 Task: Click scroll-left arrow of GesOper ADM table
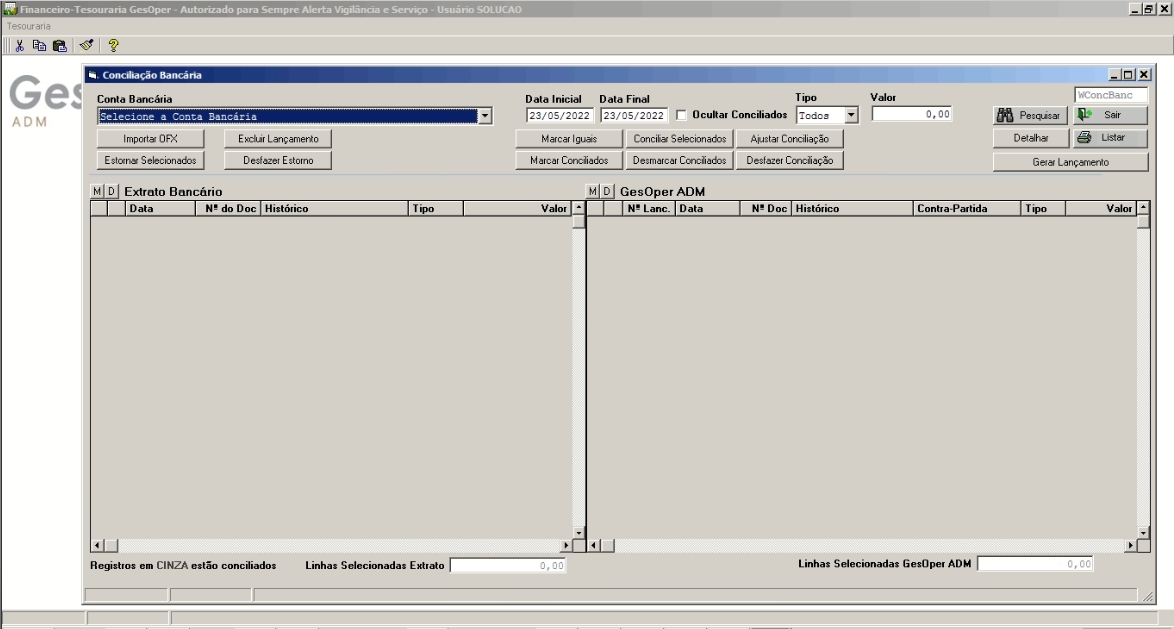click(593, 545)
